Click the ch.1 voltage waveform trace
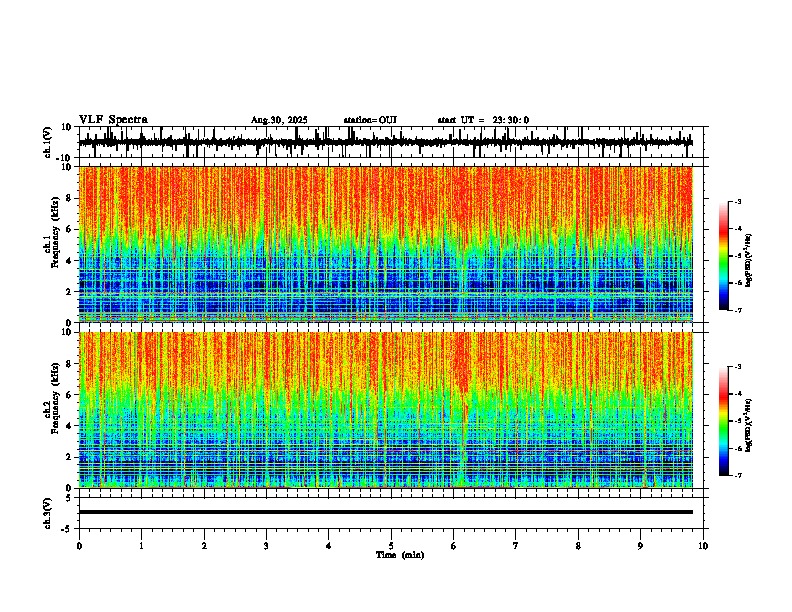This screenshot has height=612, width=792. coord(386,142)
